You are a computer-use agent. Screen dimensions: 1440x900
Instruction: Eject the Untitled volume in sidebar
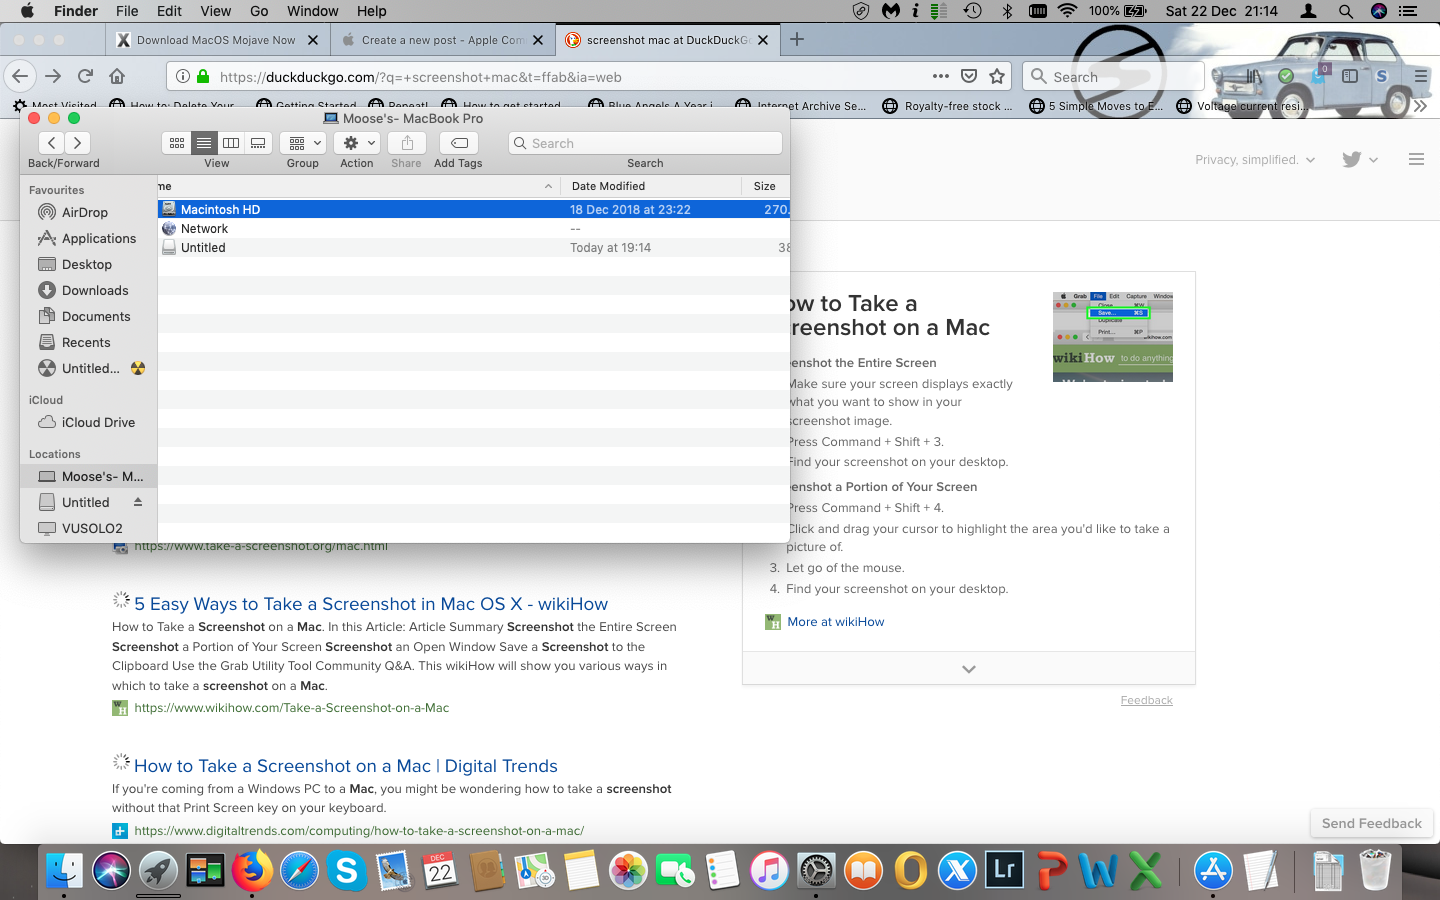pyautogui.click(x=138, y=502)
